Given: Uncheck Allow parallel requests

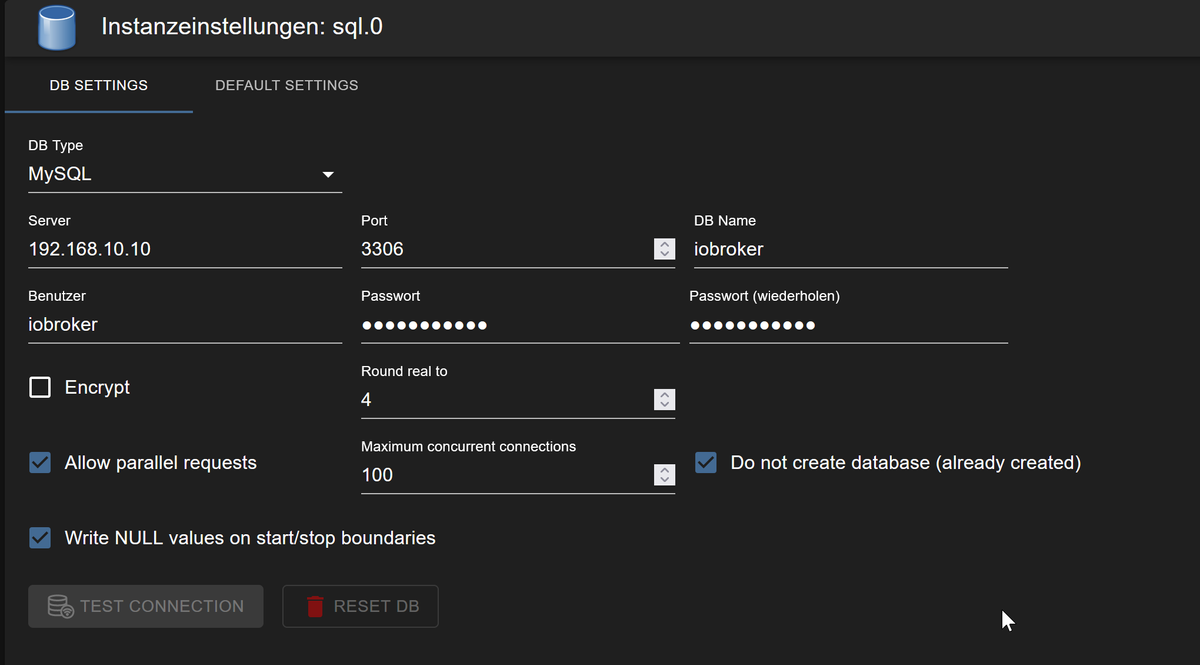Looking at the screenshot, I should [40, 463].
